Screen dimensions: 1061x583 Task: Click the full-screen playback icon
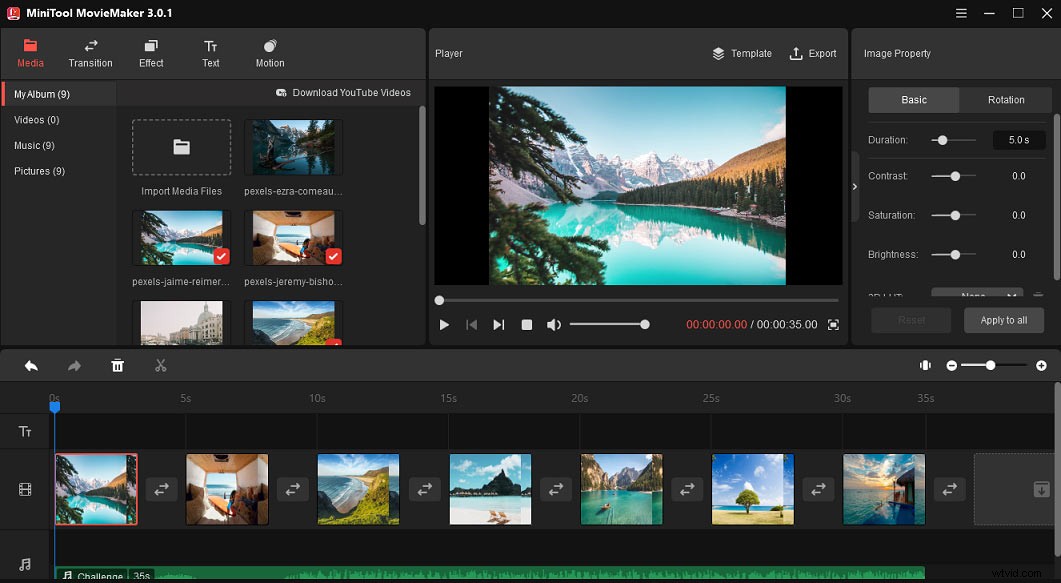(x=833, y=324)
